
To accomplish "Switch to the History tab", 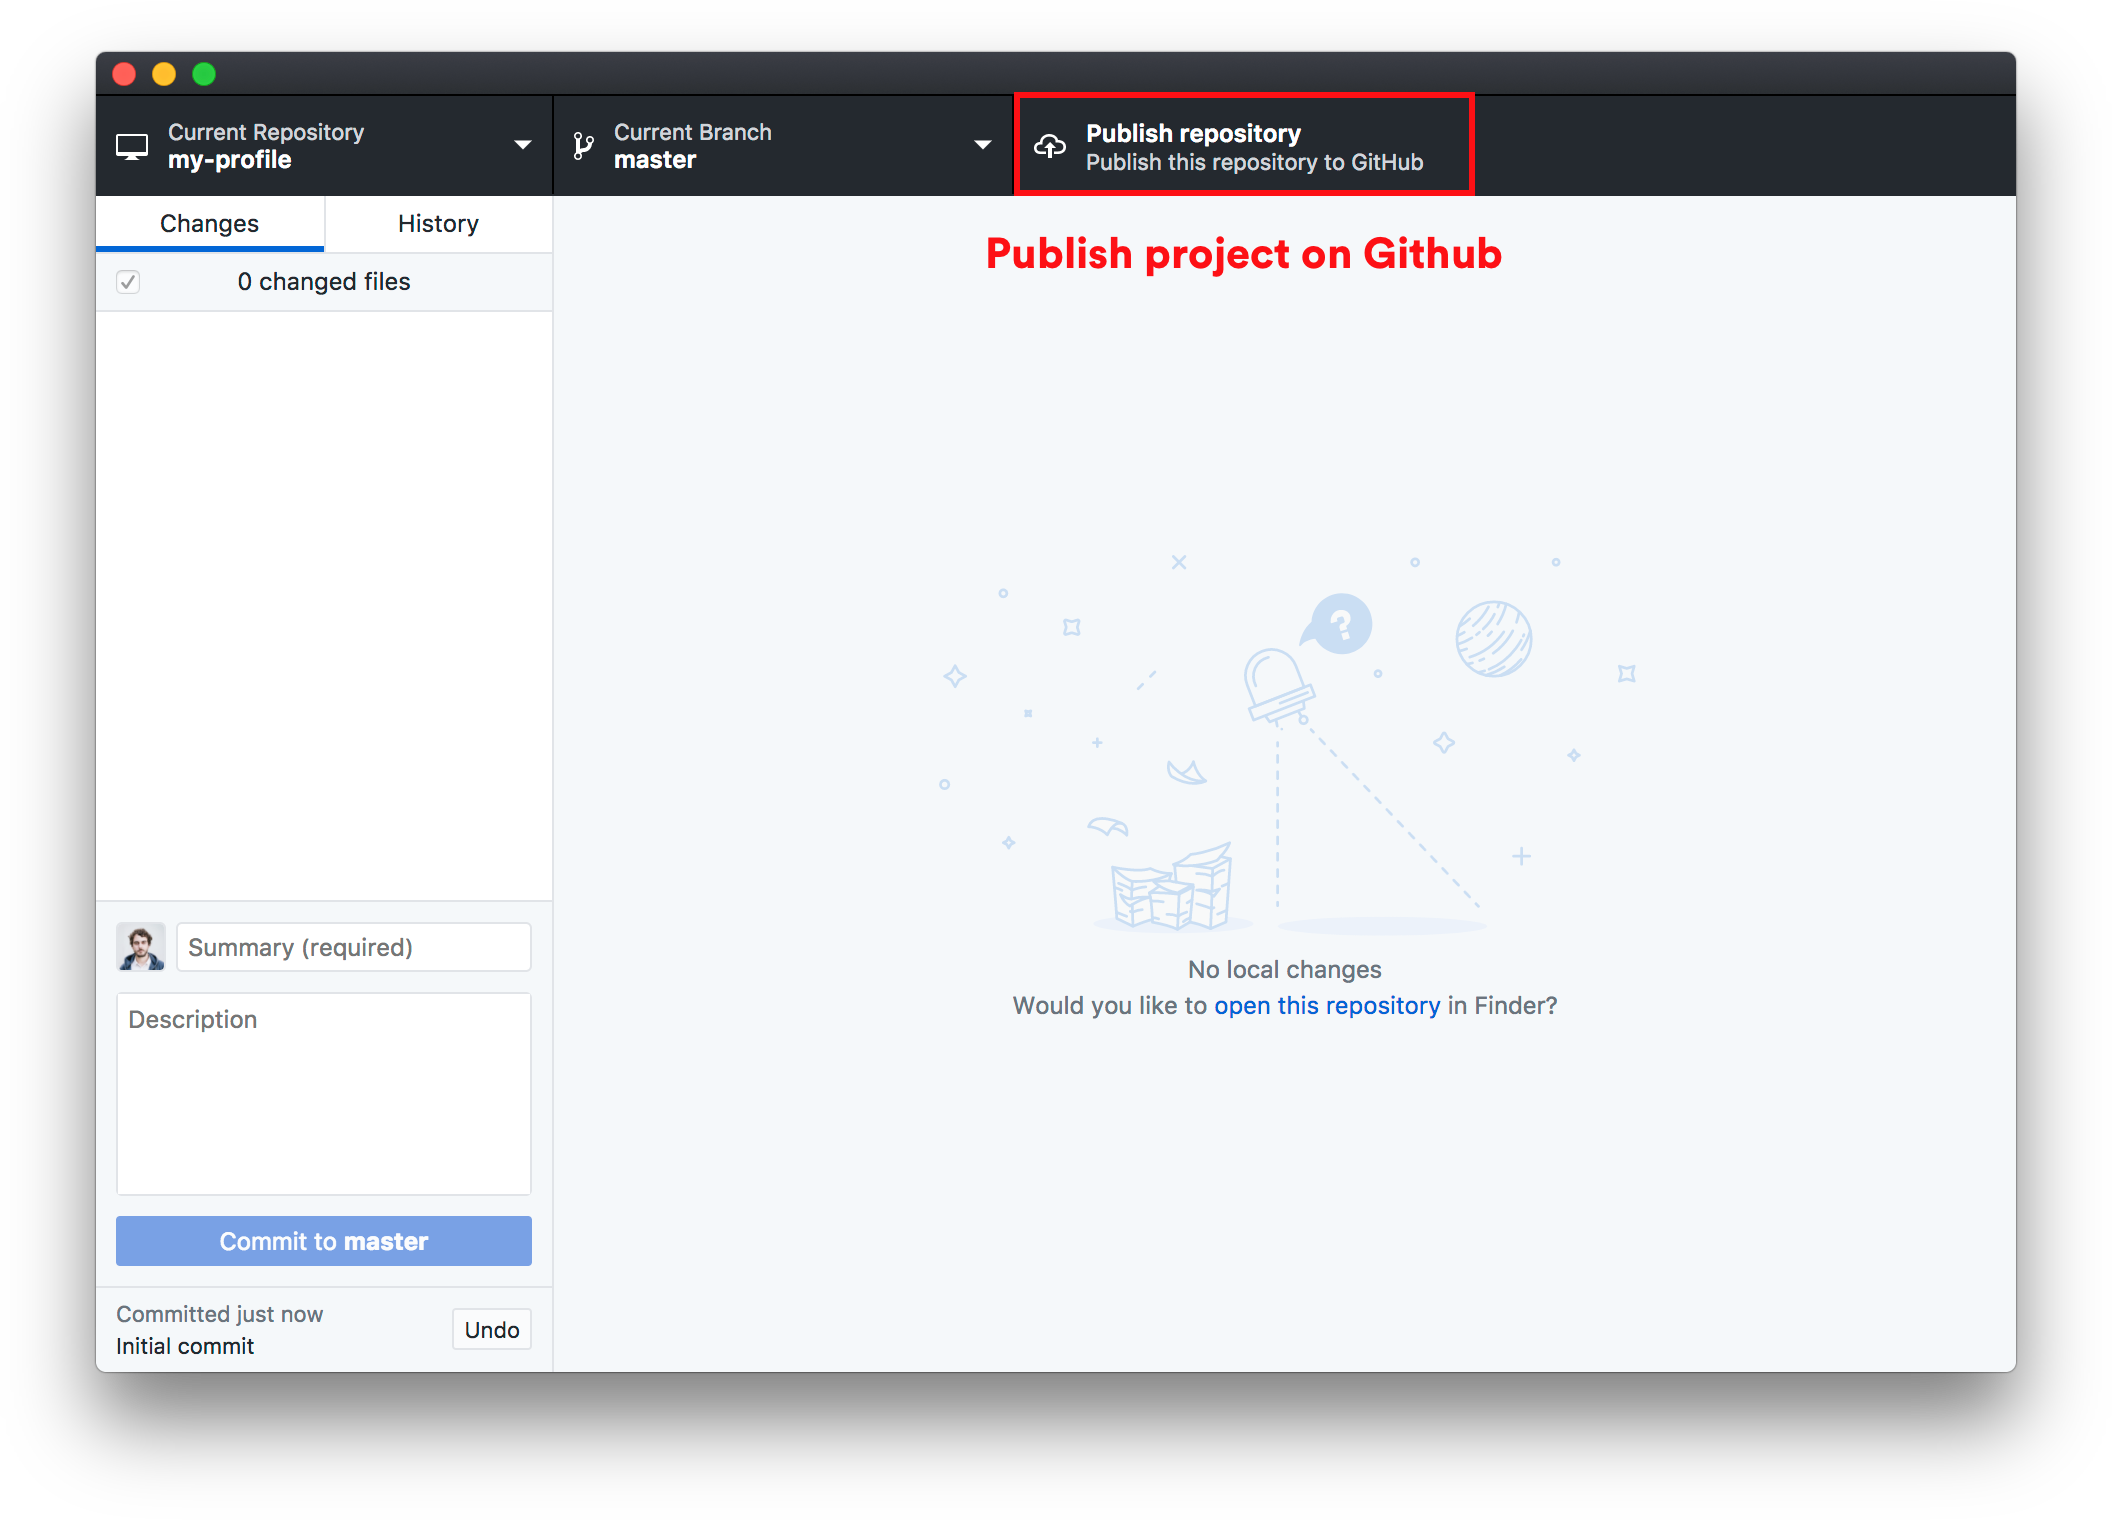I will [x=438, y=223].
